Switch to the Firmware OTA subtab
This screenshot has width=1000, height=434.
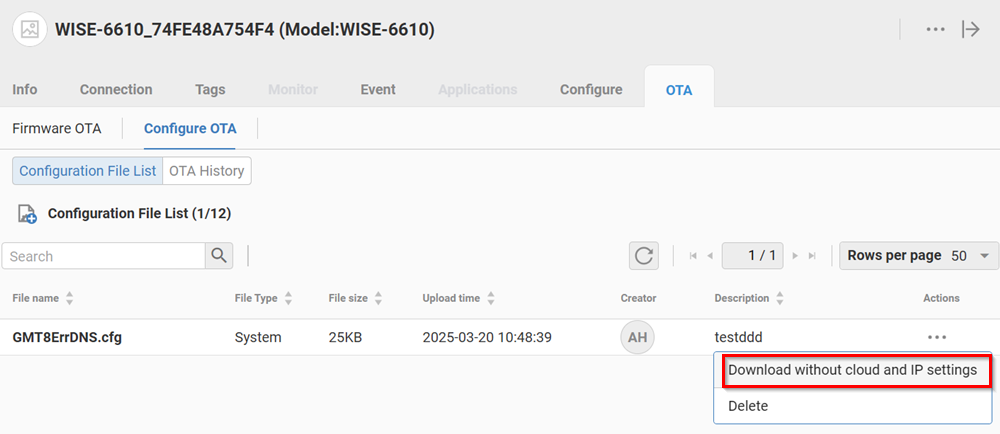57,128
